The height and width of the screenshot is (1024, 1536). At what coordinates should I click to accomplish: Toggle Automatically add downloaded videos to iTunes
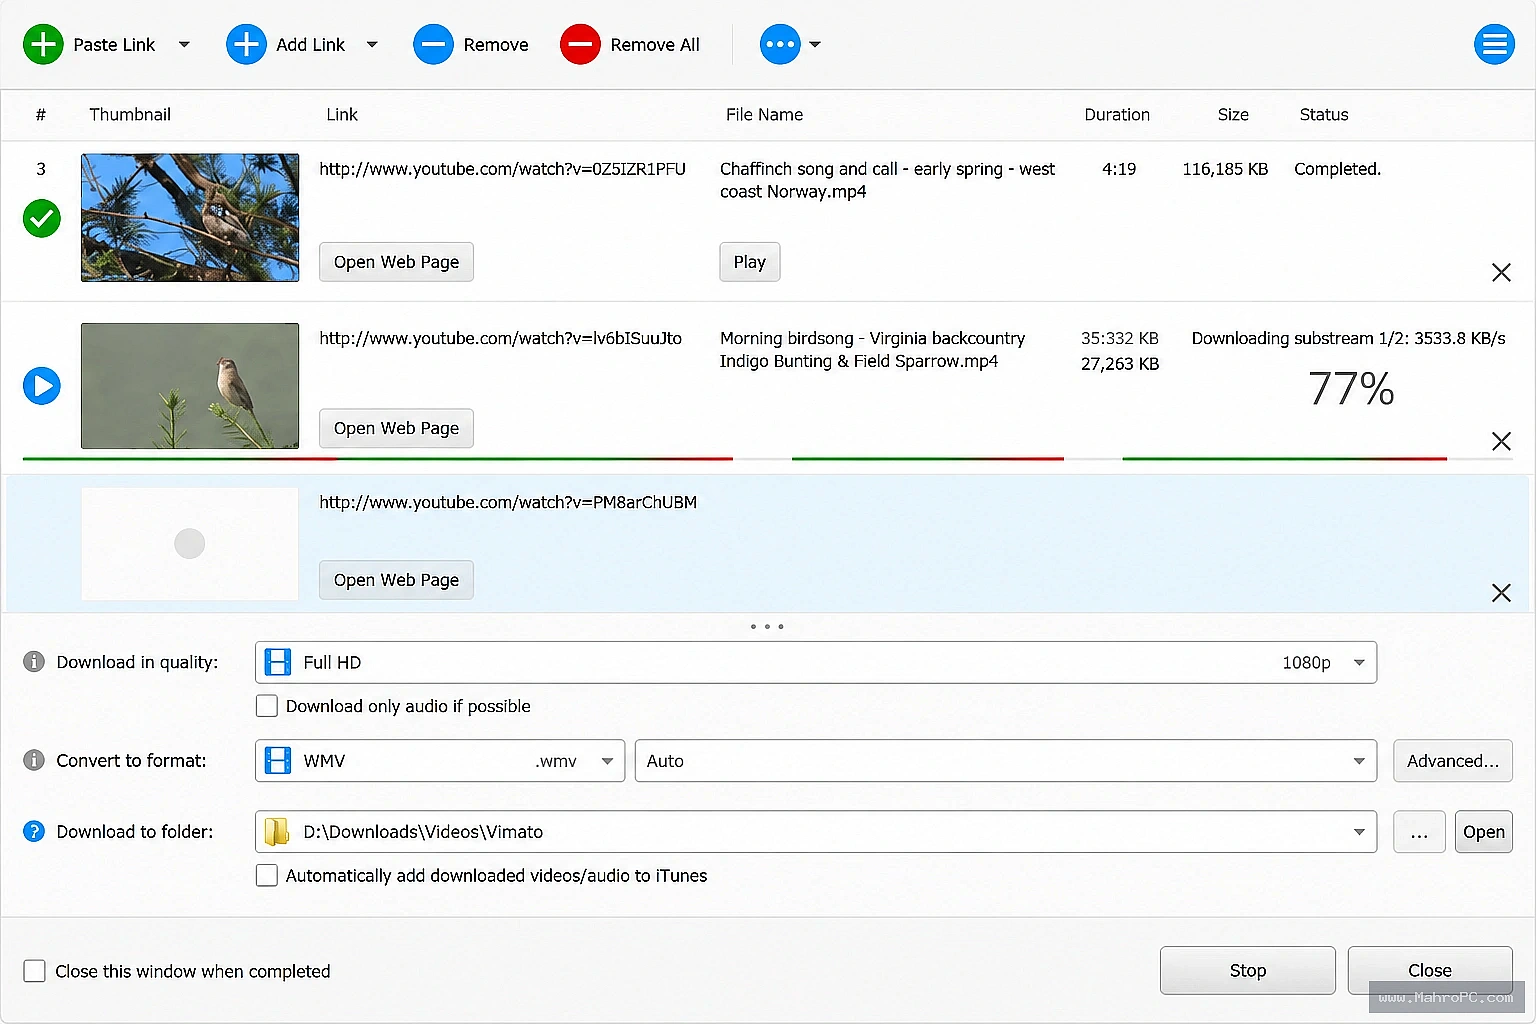click(x=267, y=875)
